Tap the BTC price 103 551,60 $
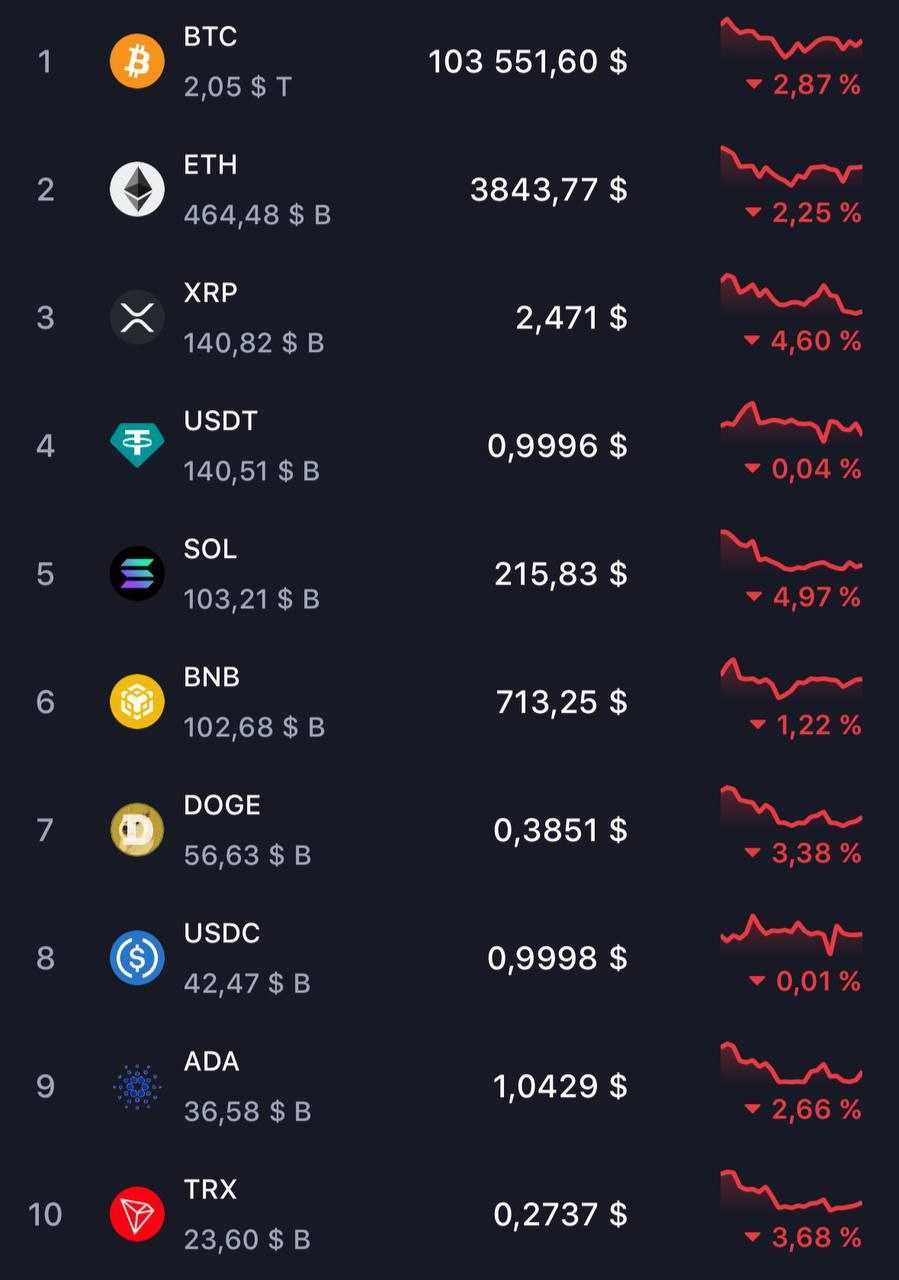This screenshot has height=1280, width=899. (x=528, y=62)
